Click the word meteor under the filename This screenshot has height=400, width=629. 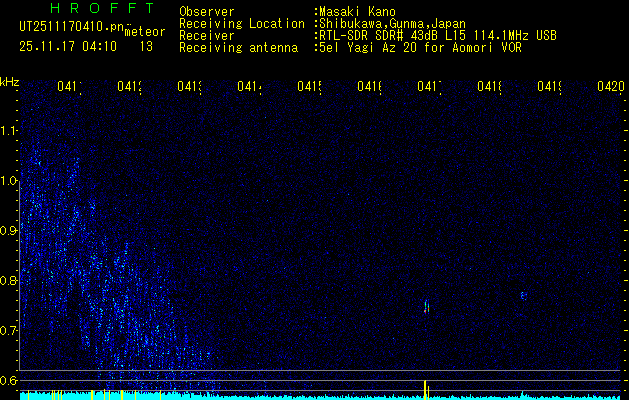[145, 32]
